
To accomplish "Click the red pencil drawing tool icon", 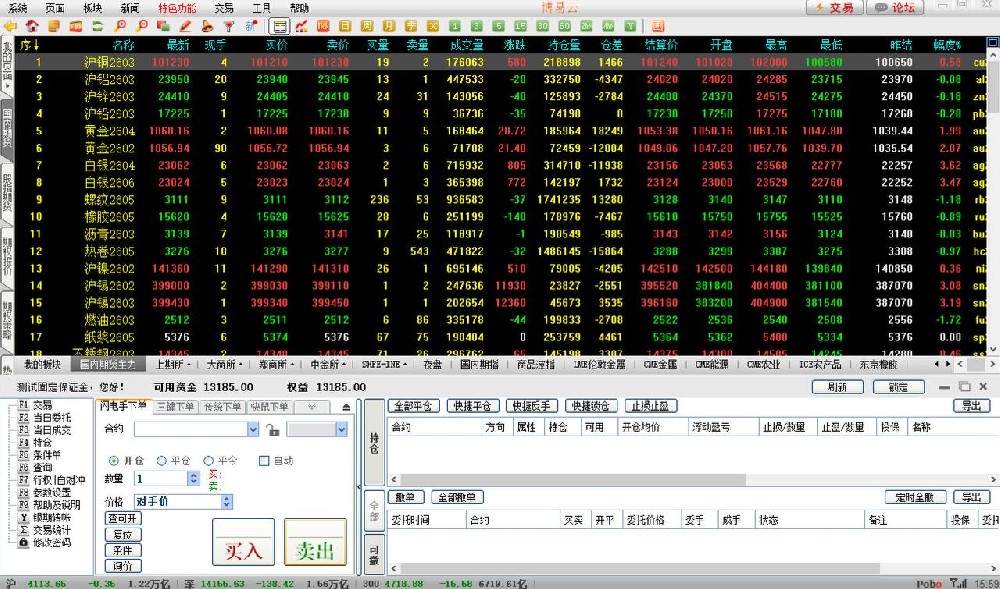I will pyautogui.click(x=185, y=25).
